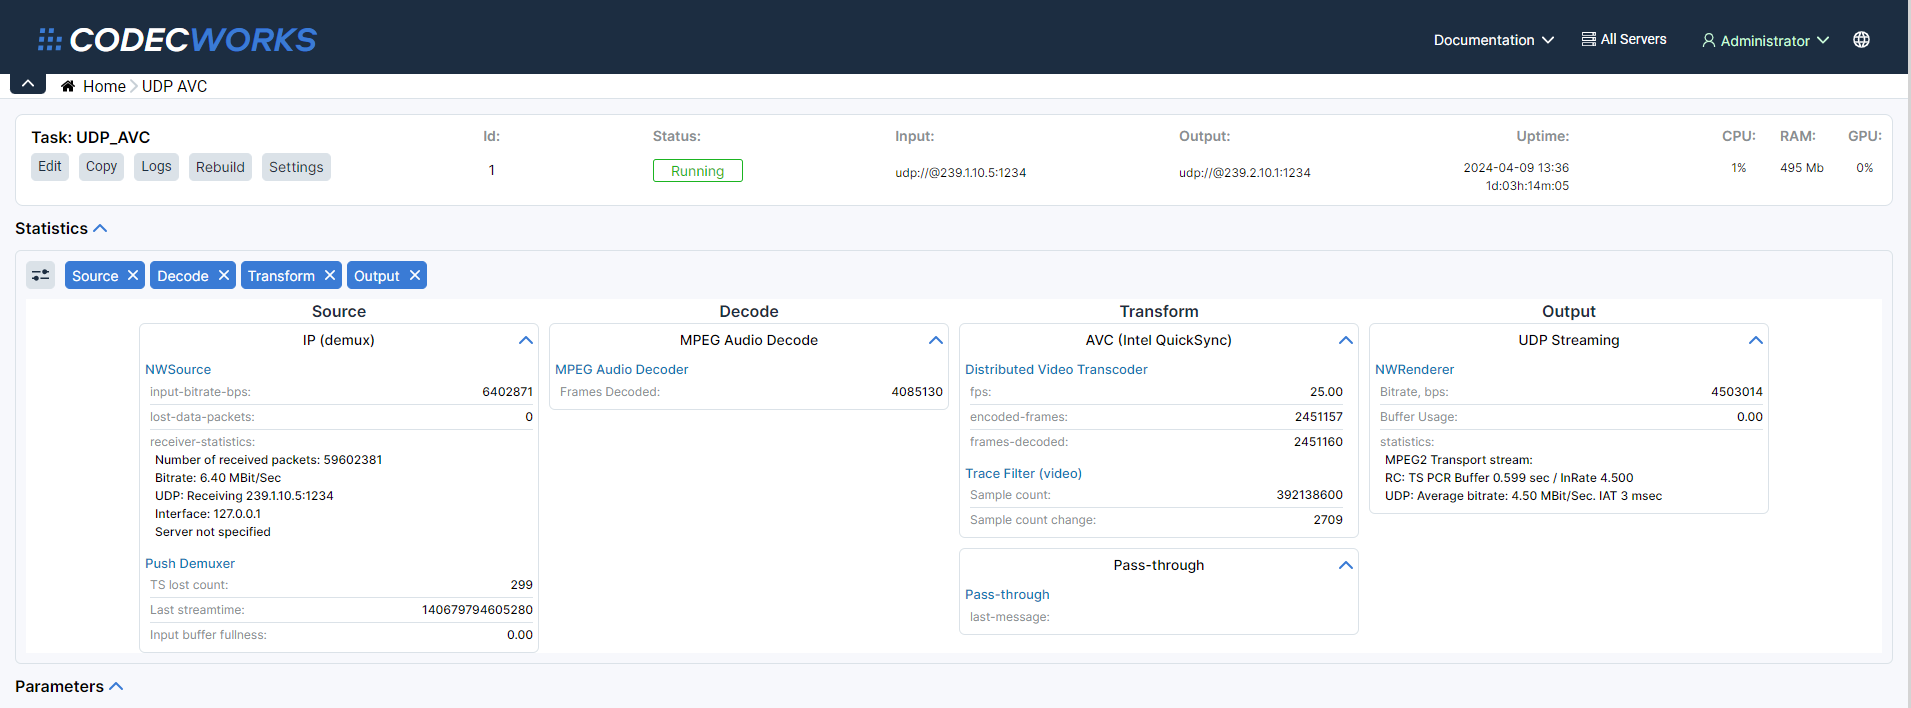Image resolution: width=1911 pixels, height=708 pixels.
Task: Open the Documentation dropdown menu
Action: 1493,40
